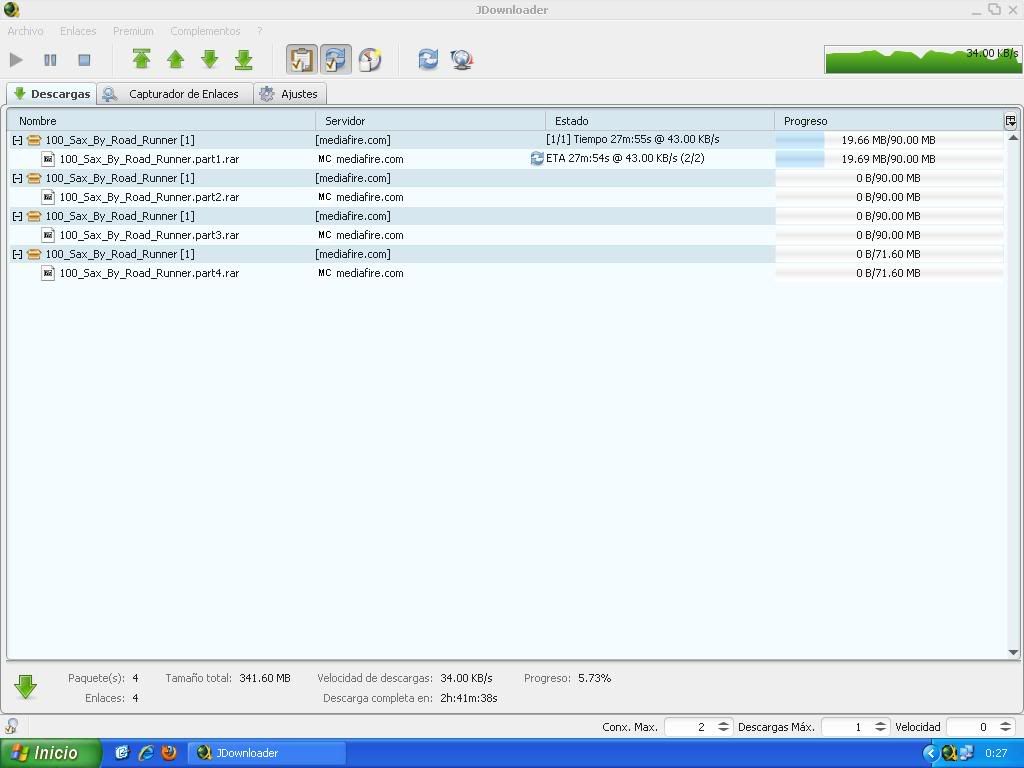Click the MC host icon in part4.rar row
This screenshot has height=768, width=1024.
pyautogui.click(x=325, y=273)
